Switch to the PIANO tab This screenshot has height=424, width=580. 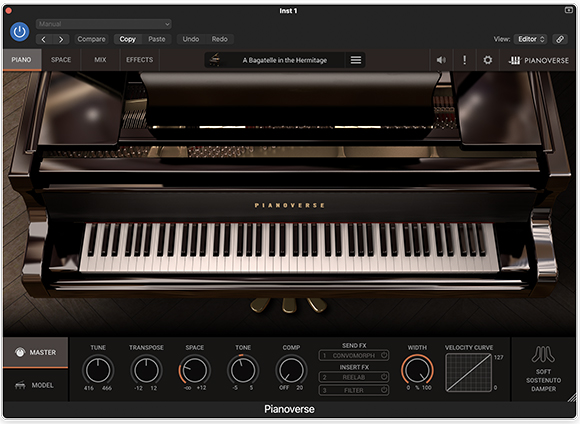click(21, 60)
